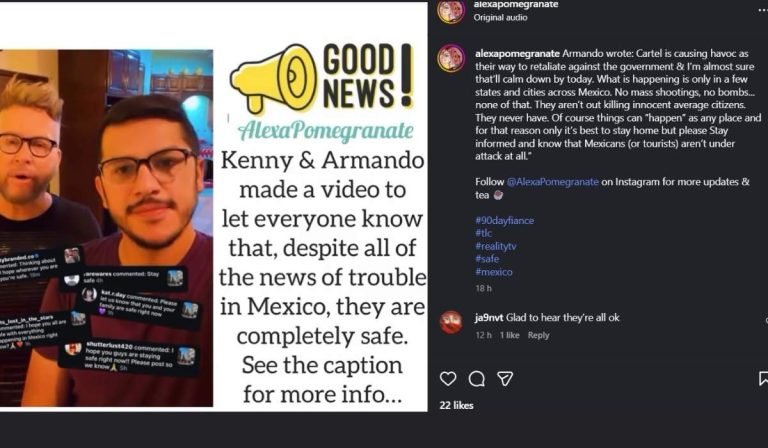Open #mexico hashtag

coord(494,272)
